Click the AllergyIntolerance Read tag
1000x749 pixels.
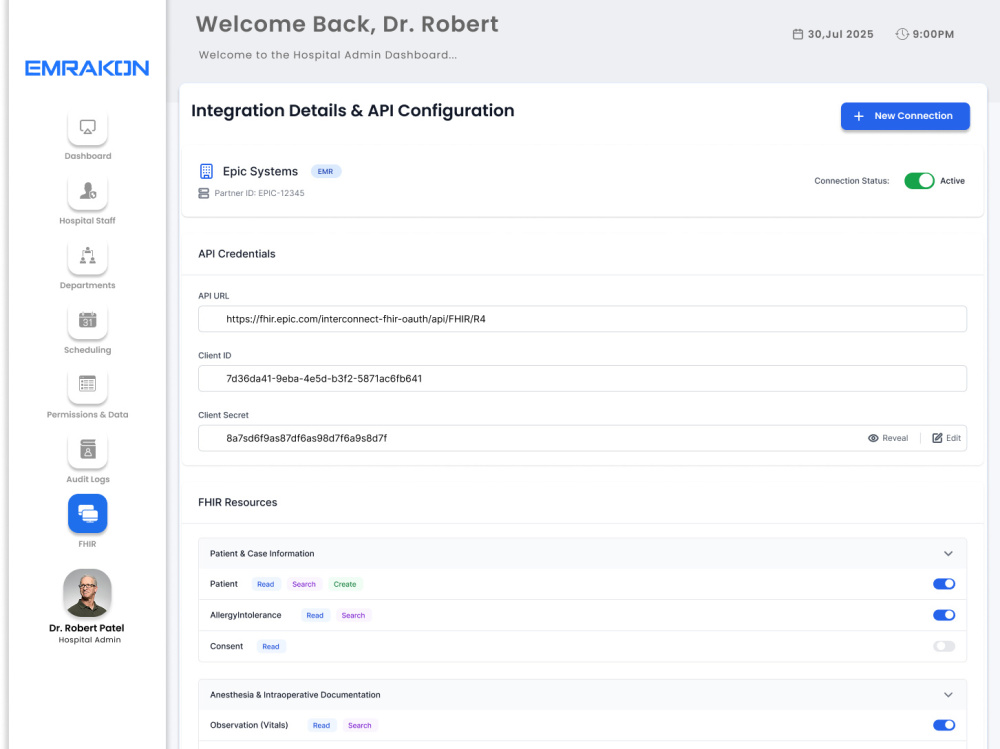[315, 616]
